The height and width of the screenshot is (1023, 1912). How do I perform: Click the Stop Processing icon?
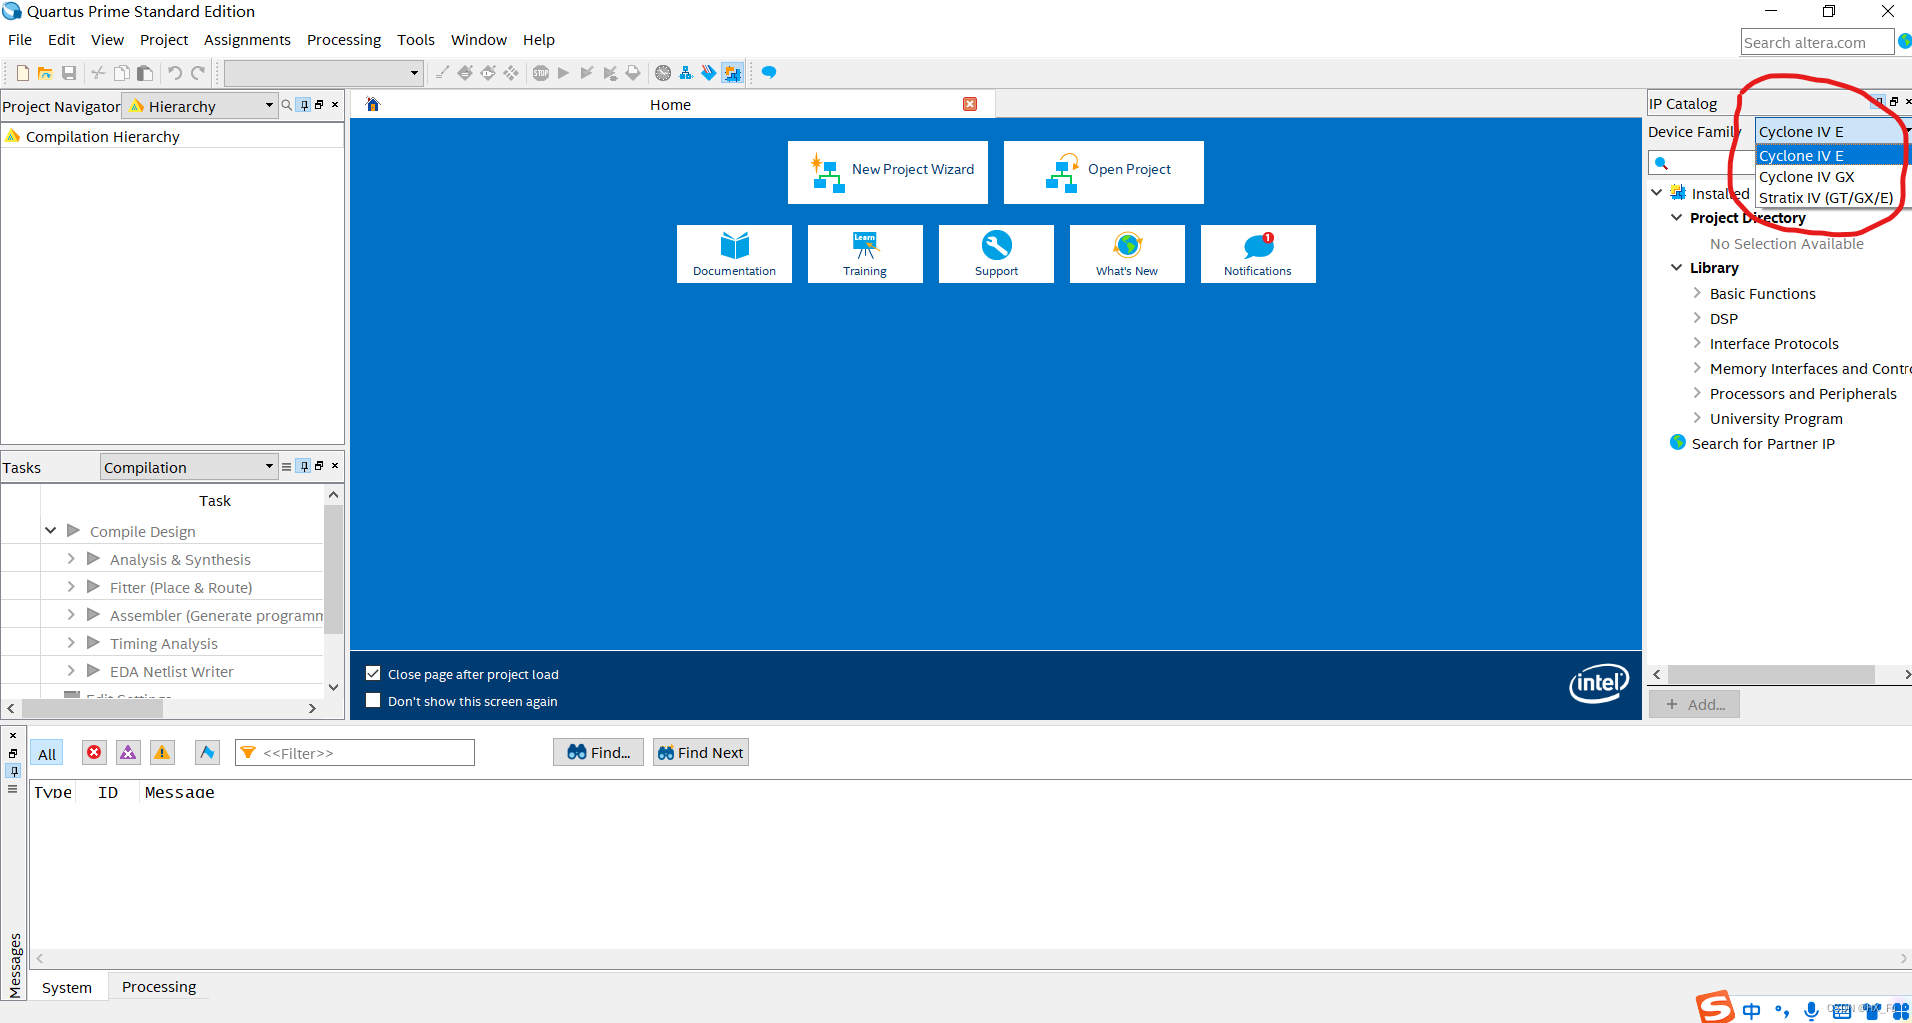[541, 73]
